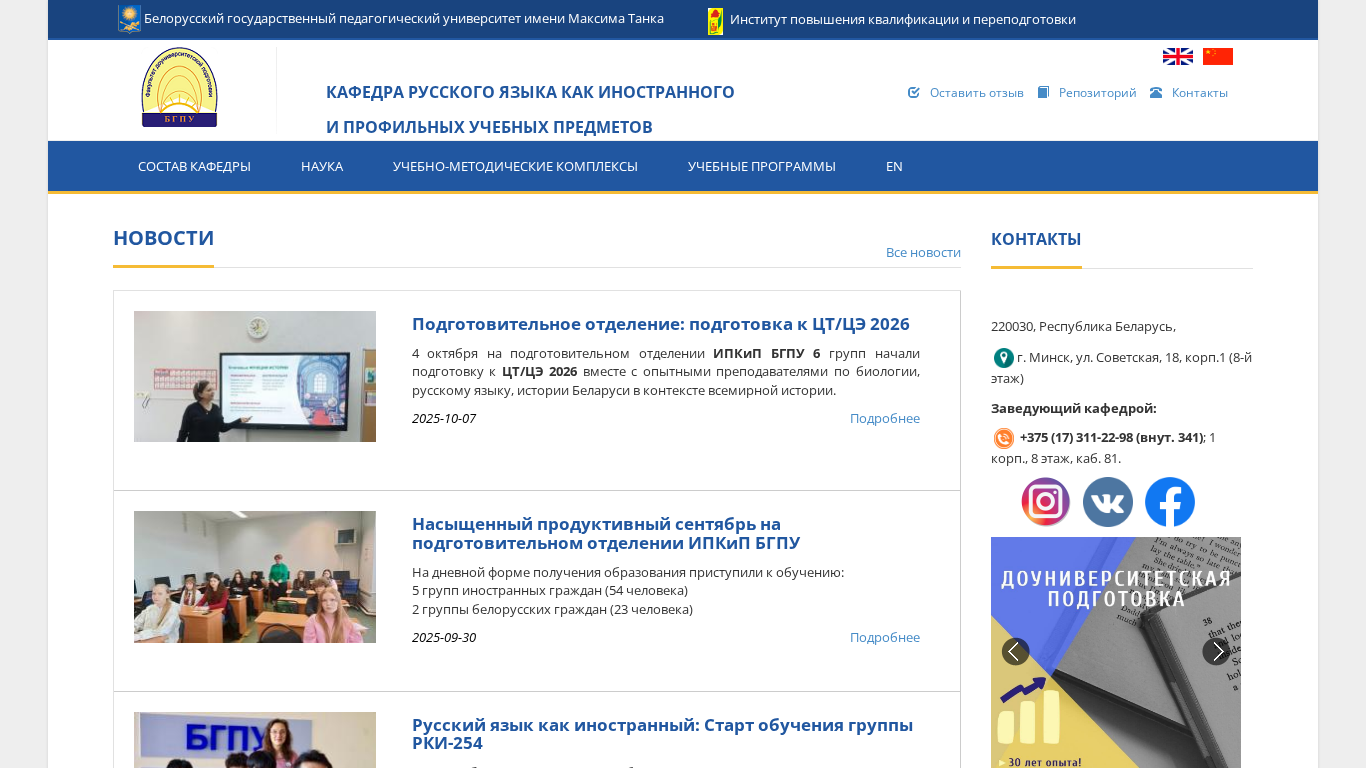1366x768 pixels.
Task: Open thumbnail of ЦТ/ЦЭ 2026 news item
Action: (255, 377)
